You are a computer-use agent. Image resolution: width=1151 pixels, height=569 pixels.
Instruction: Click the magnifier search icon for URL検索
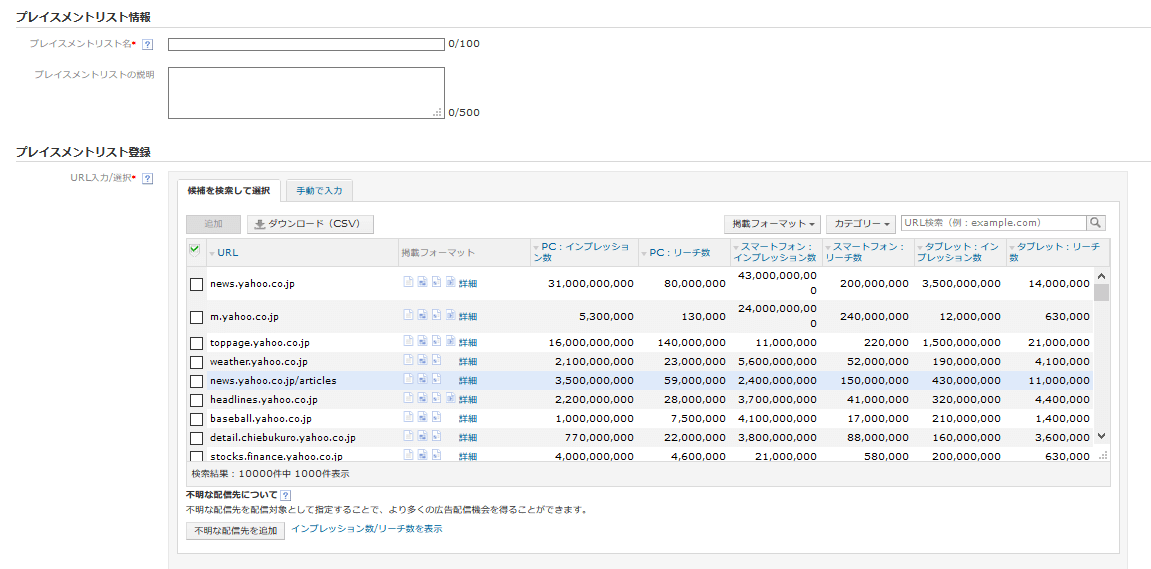tap(1096, 222)
